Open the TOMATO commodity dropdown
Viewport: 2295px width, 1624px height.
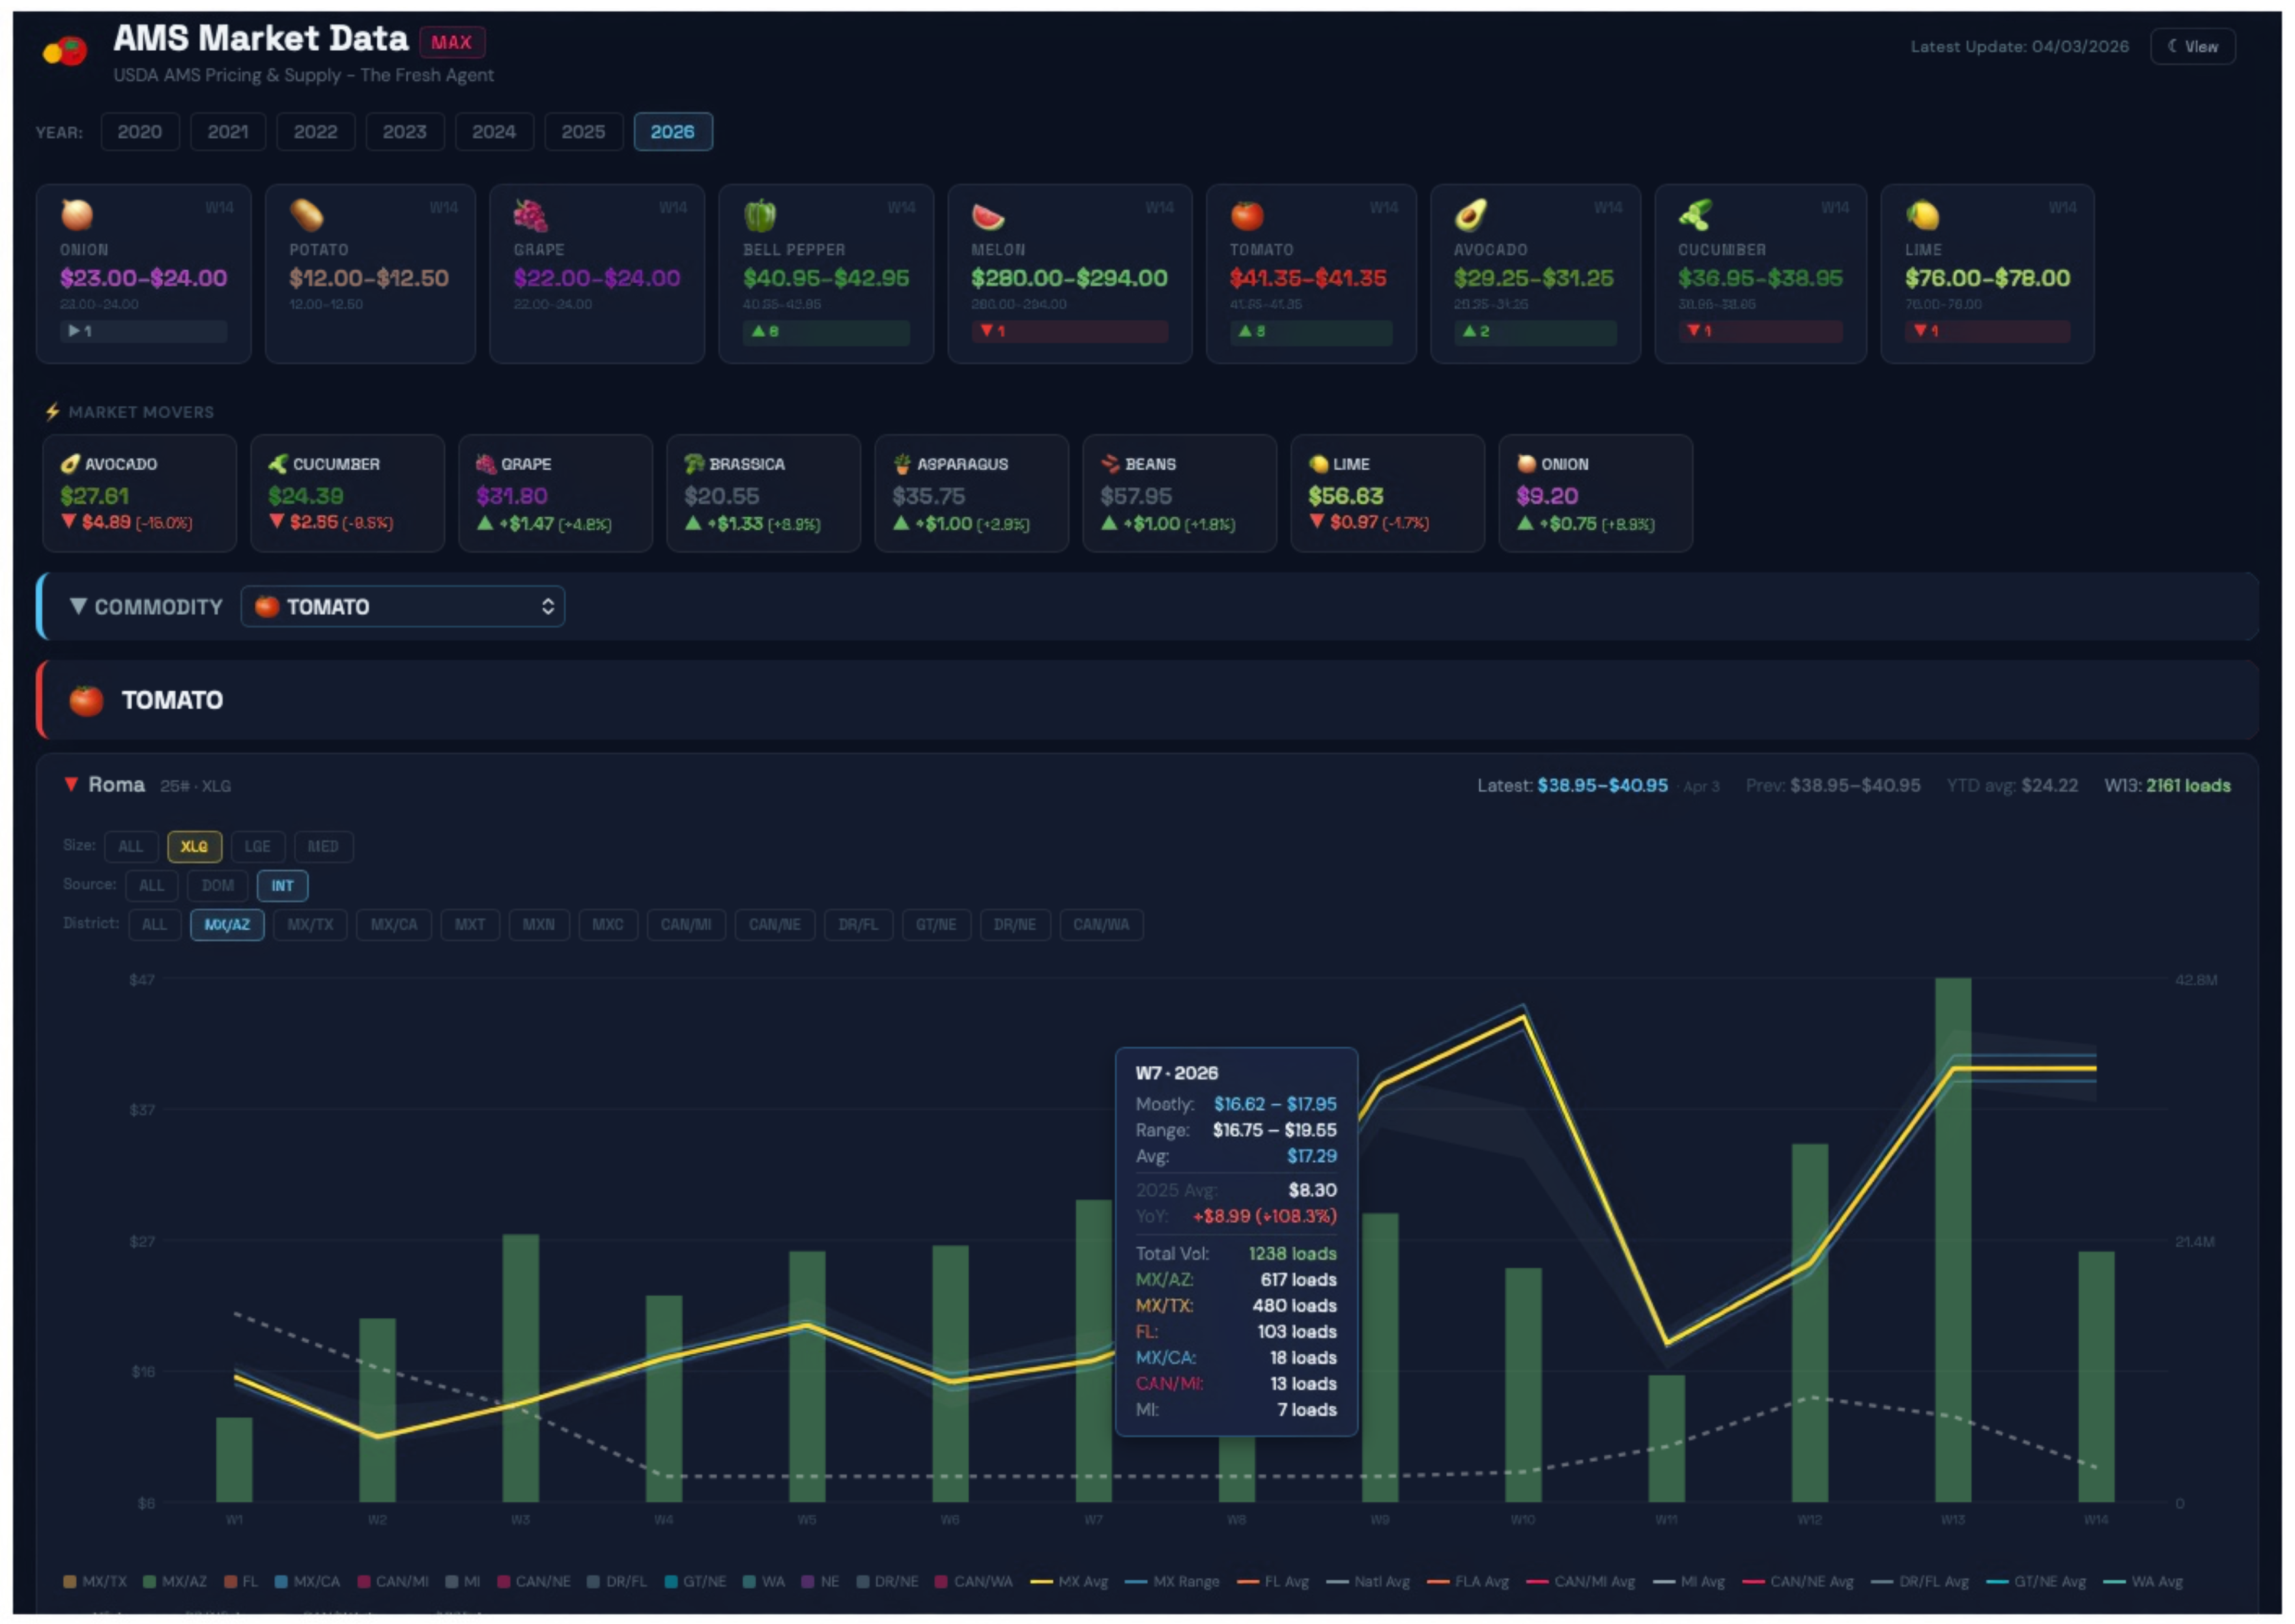403,606
